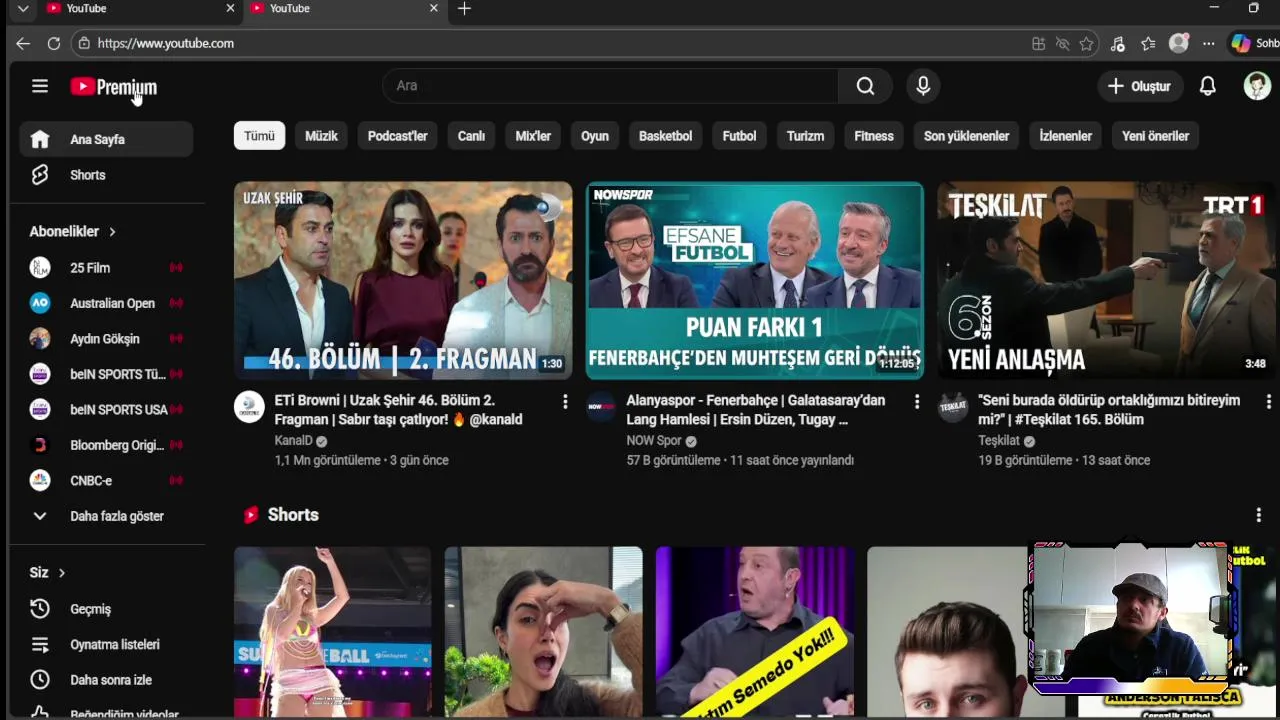Open Geçmiş history page

tap(106, 609)
